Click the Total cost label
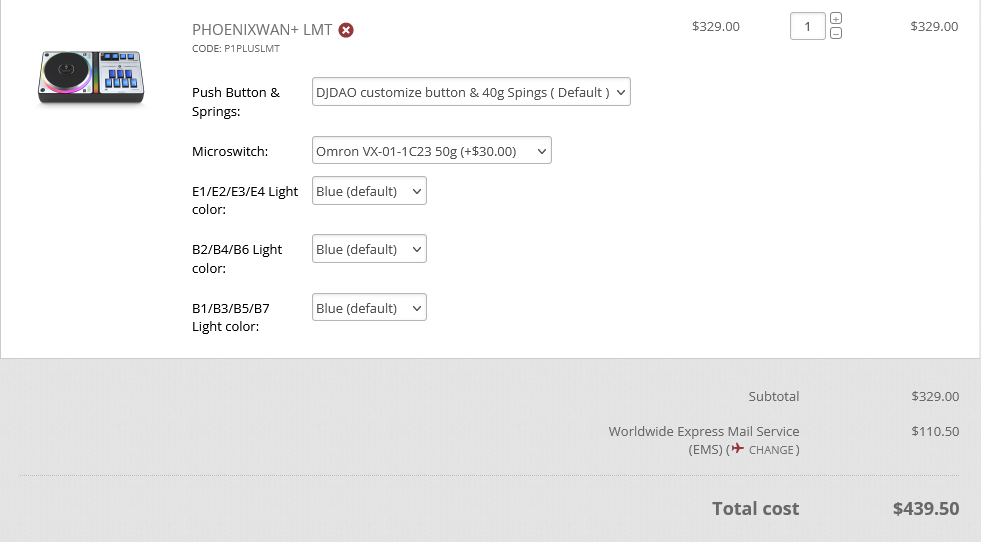 (x=756, y=509)
